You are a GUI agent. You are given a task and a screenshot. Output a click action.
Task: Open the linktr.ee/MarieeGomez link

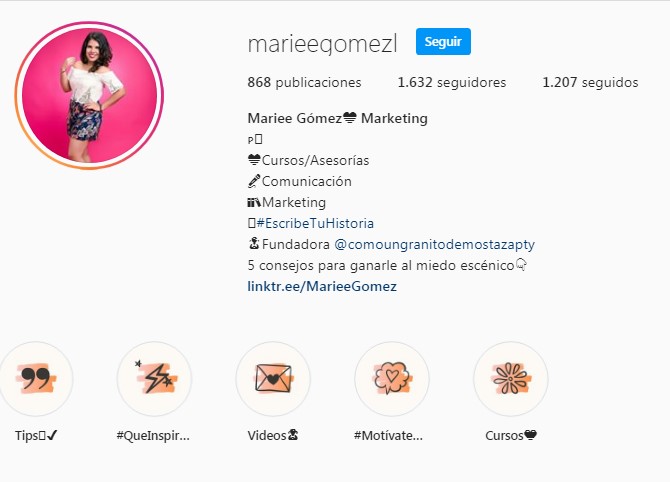(322, 286)
